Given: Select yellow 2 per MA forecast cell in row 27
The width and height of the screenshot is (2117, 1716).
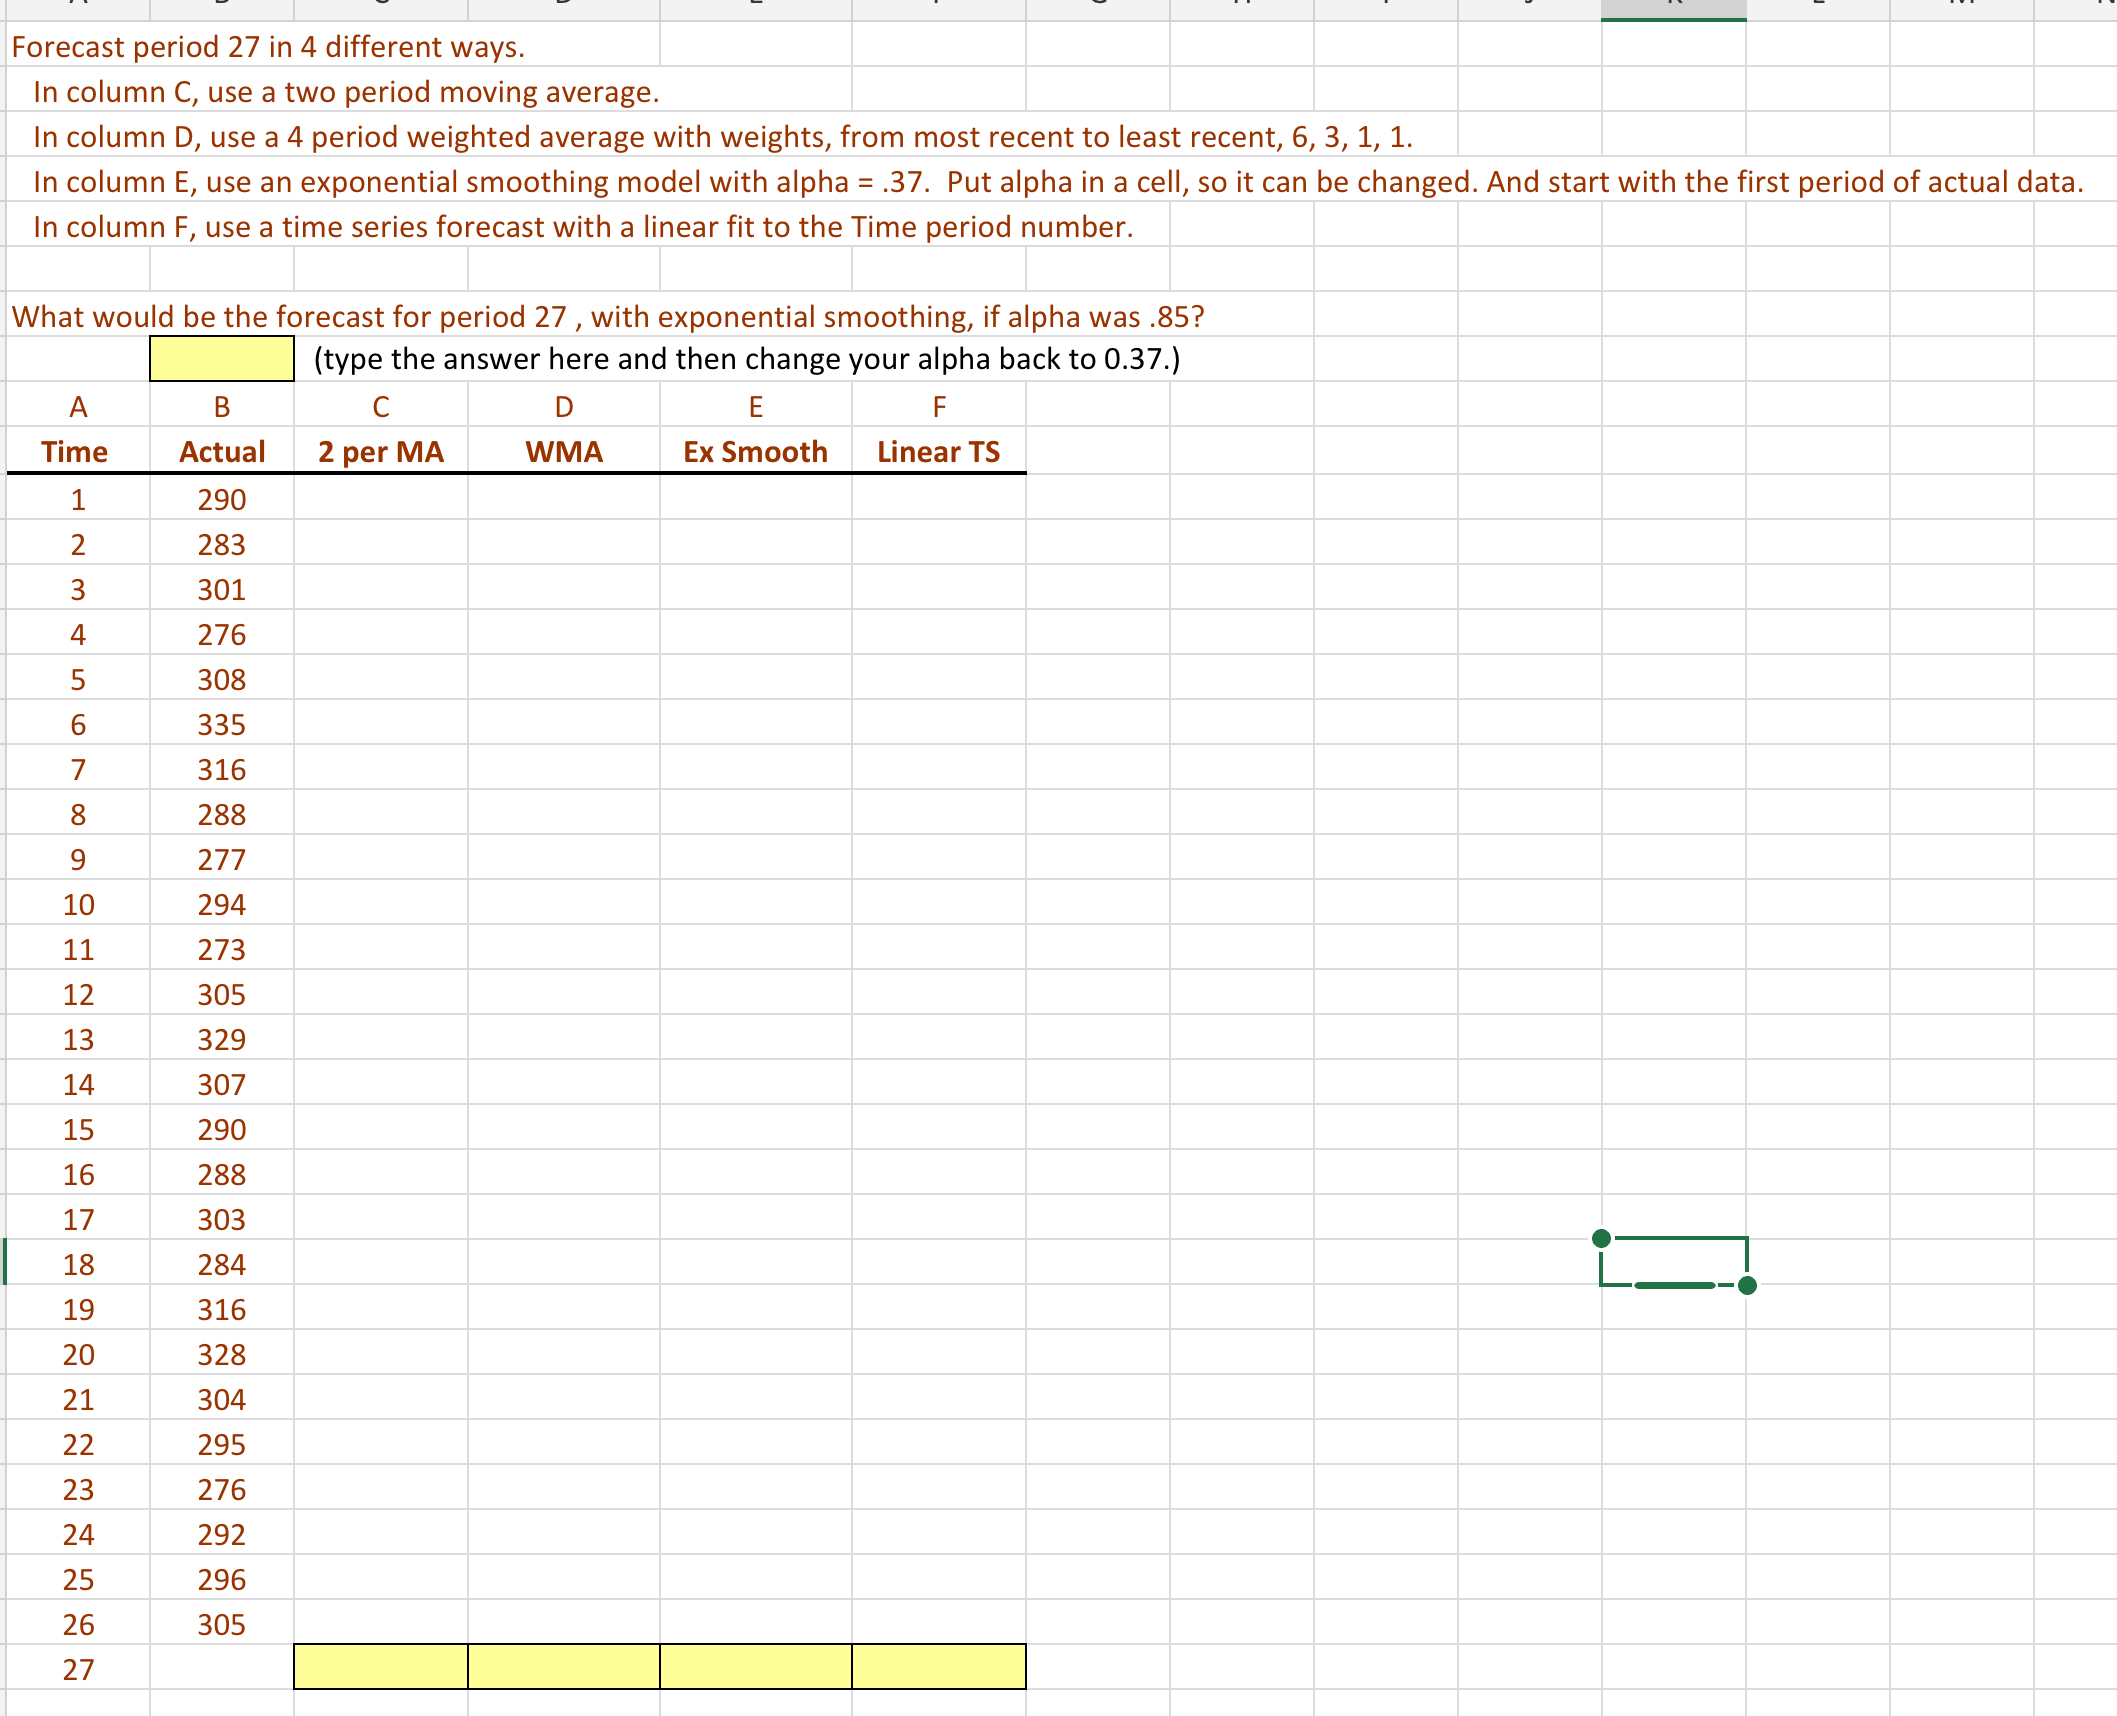Looking at the screenshot, I should pos(380,1667).
